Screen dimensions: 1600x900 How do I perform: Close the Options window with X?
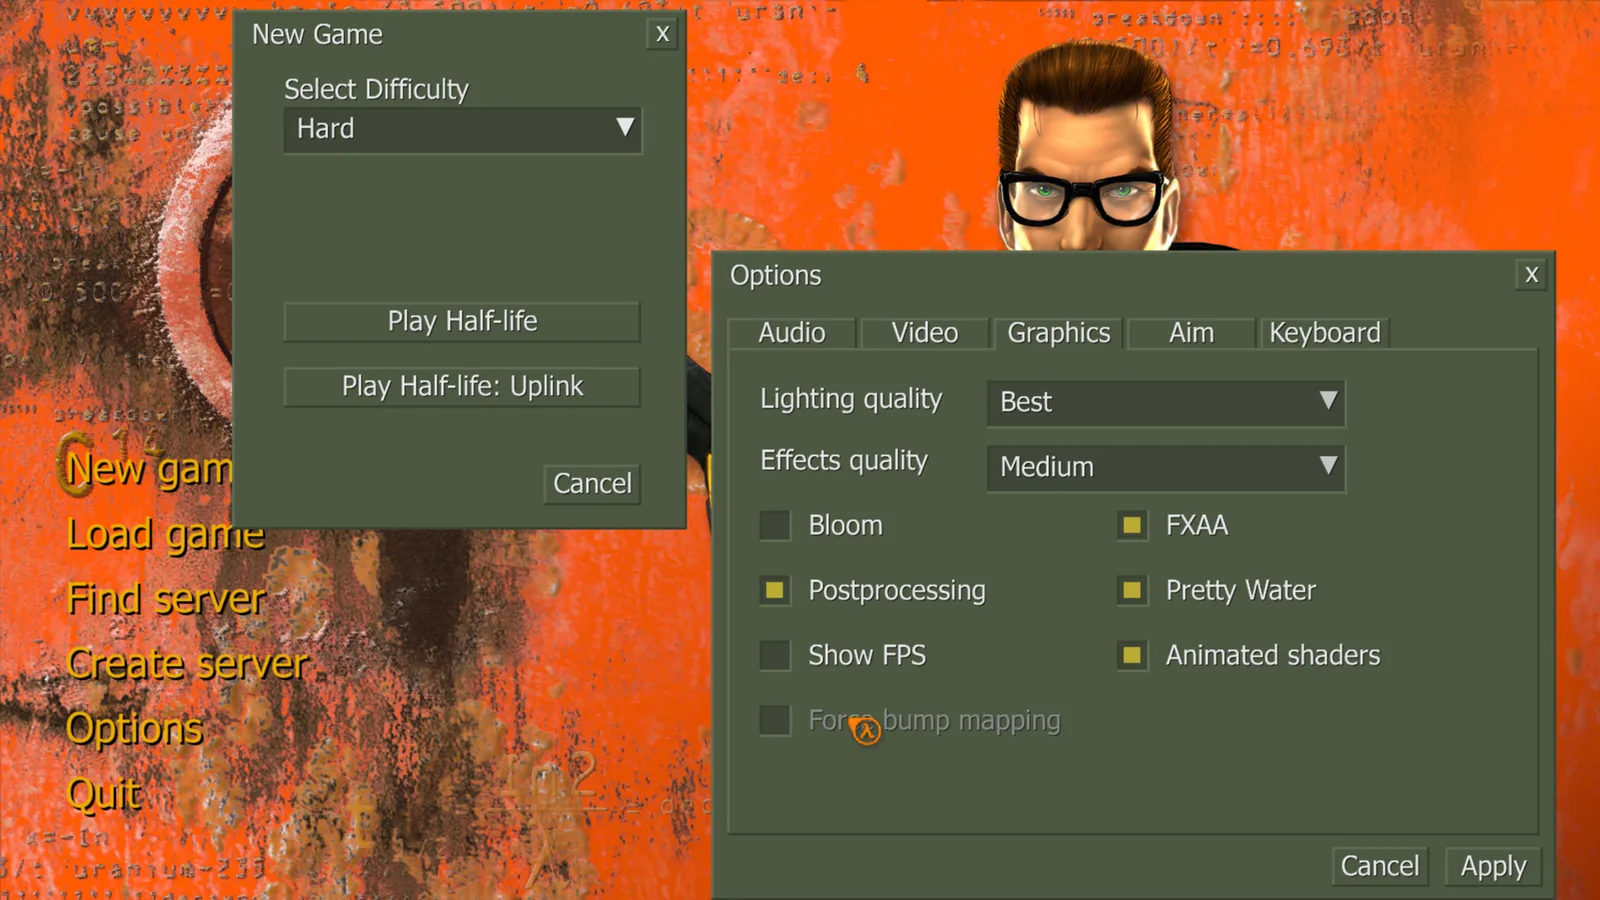pyautogui.click(x=1531, y=275)
